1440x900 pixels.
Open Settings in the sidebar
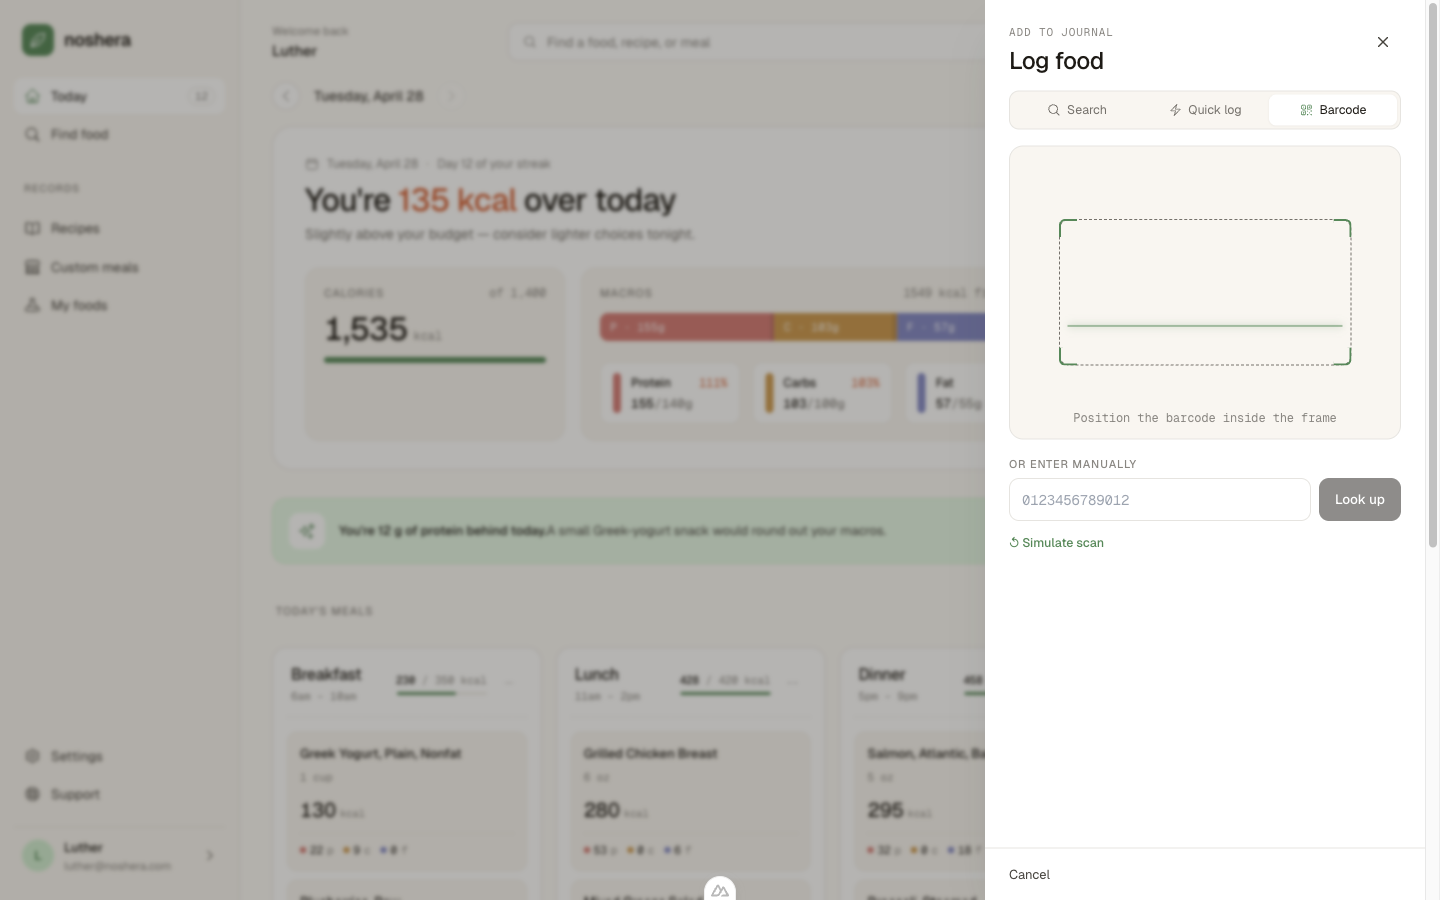tap(119, 756)
